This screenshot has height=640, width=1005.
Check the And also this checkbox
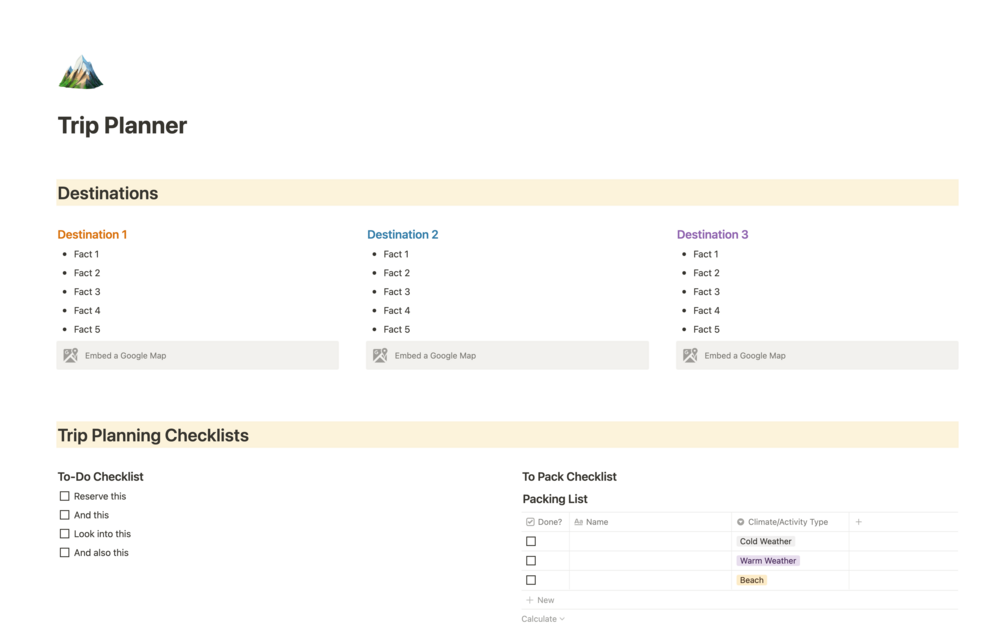64,552
